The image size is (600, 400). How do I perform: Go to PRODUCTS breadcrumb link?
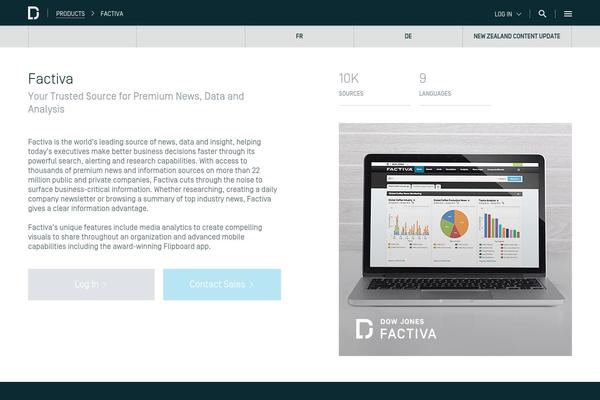(x=70, y=14)
